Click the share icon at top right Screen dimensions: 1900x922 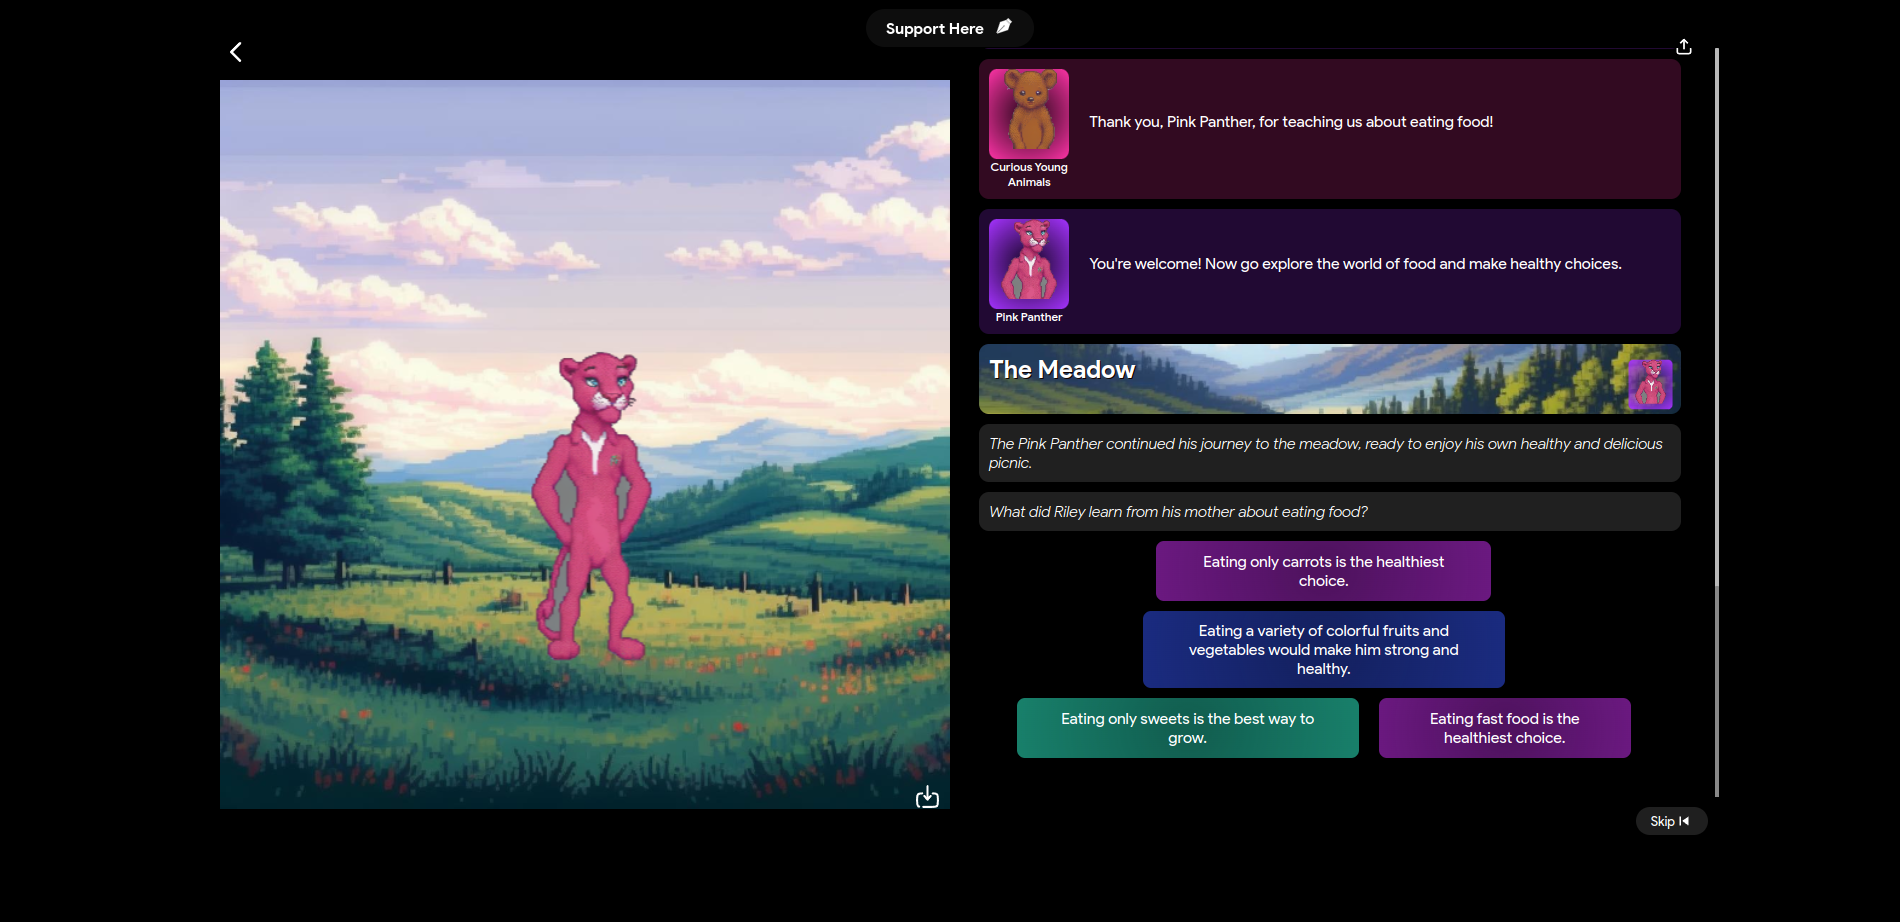pos(1684,47)
